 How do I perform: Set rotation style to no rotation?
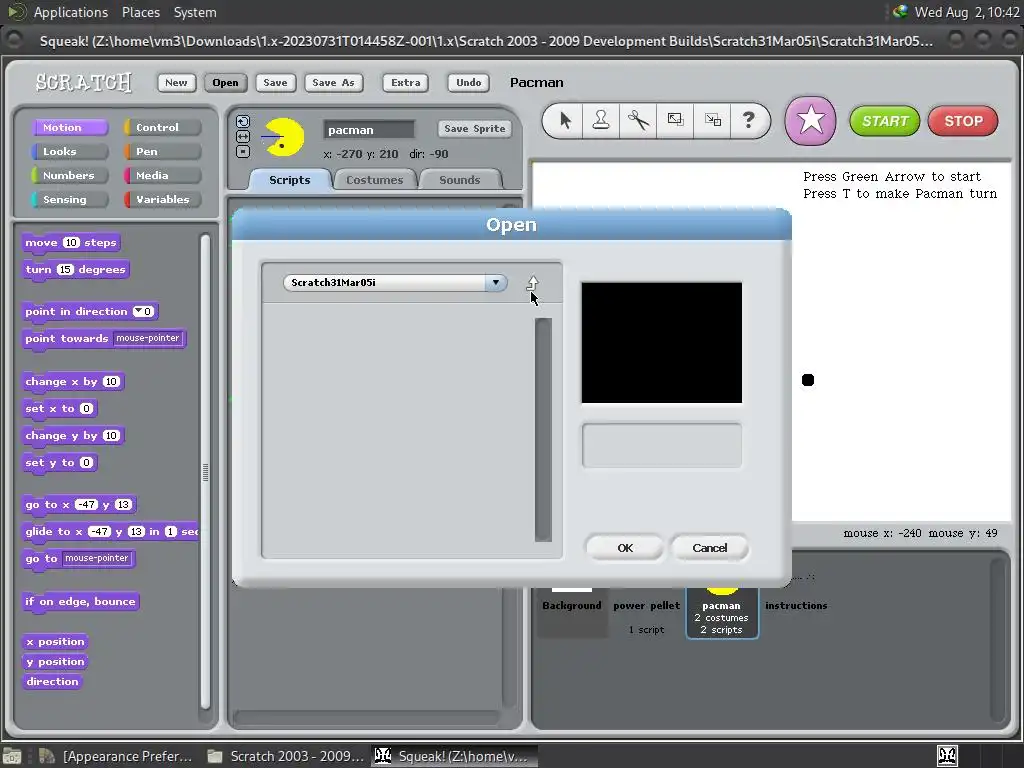(x=243, y=152)
